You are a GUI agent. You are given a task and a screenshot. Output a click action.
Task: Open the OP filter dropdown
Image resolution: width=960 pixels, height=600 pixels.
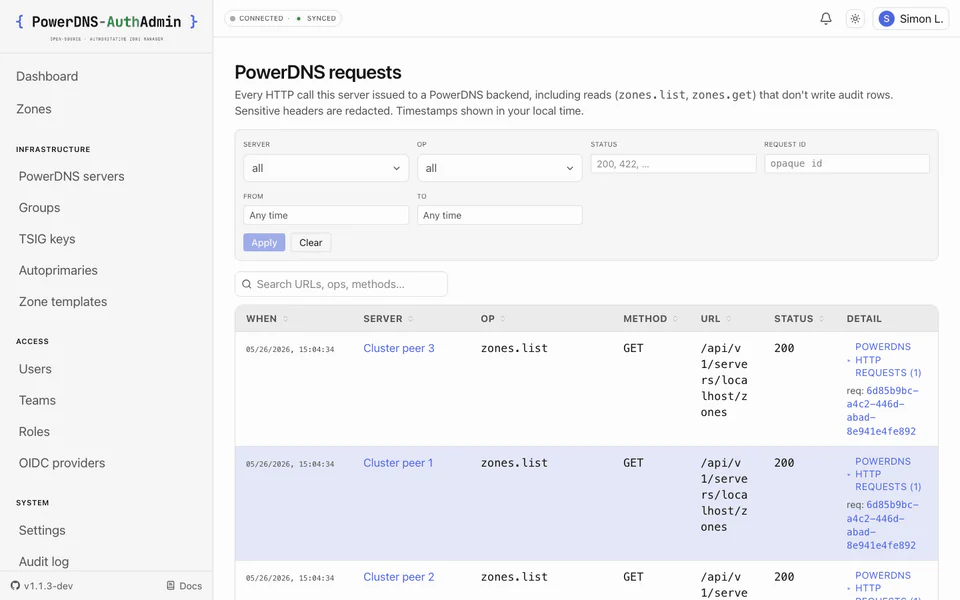[500, 168]
